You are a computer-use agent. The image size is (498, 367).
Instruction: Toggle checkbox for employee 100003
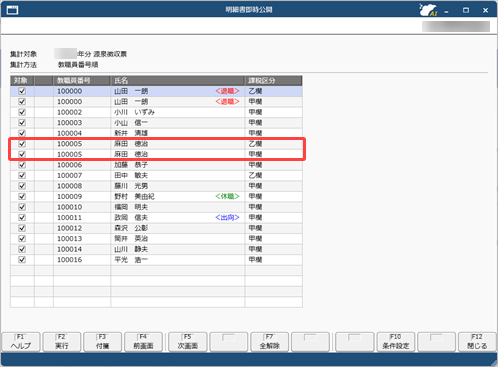(x=22, y=123)
